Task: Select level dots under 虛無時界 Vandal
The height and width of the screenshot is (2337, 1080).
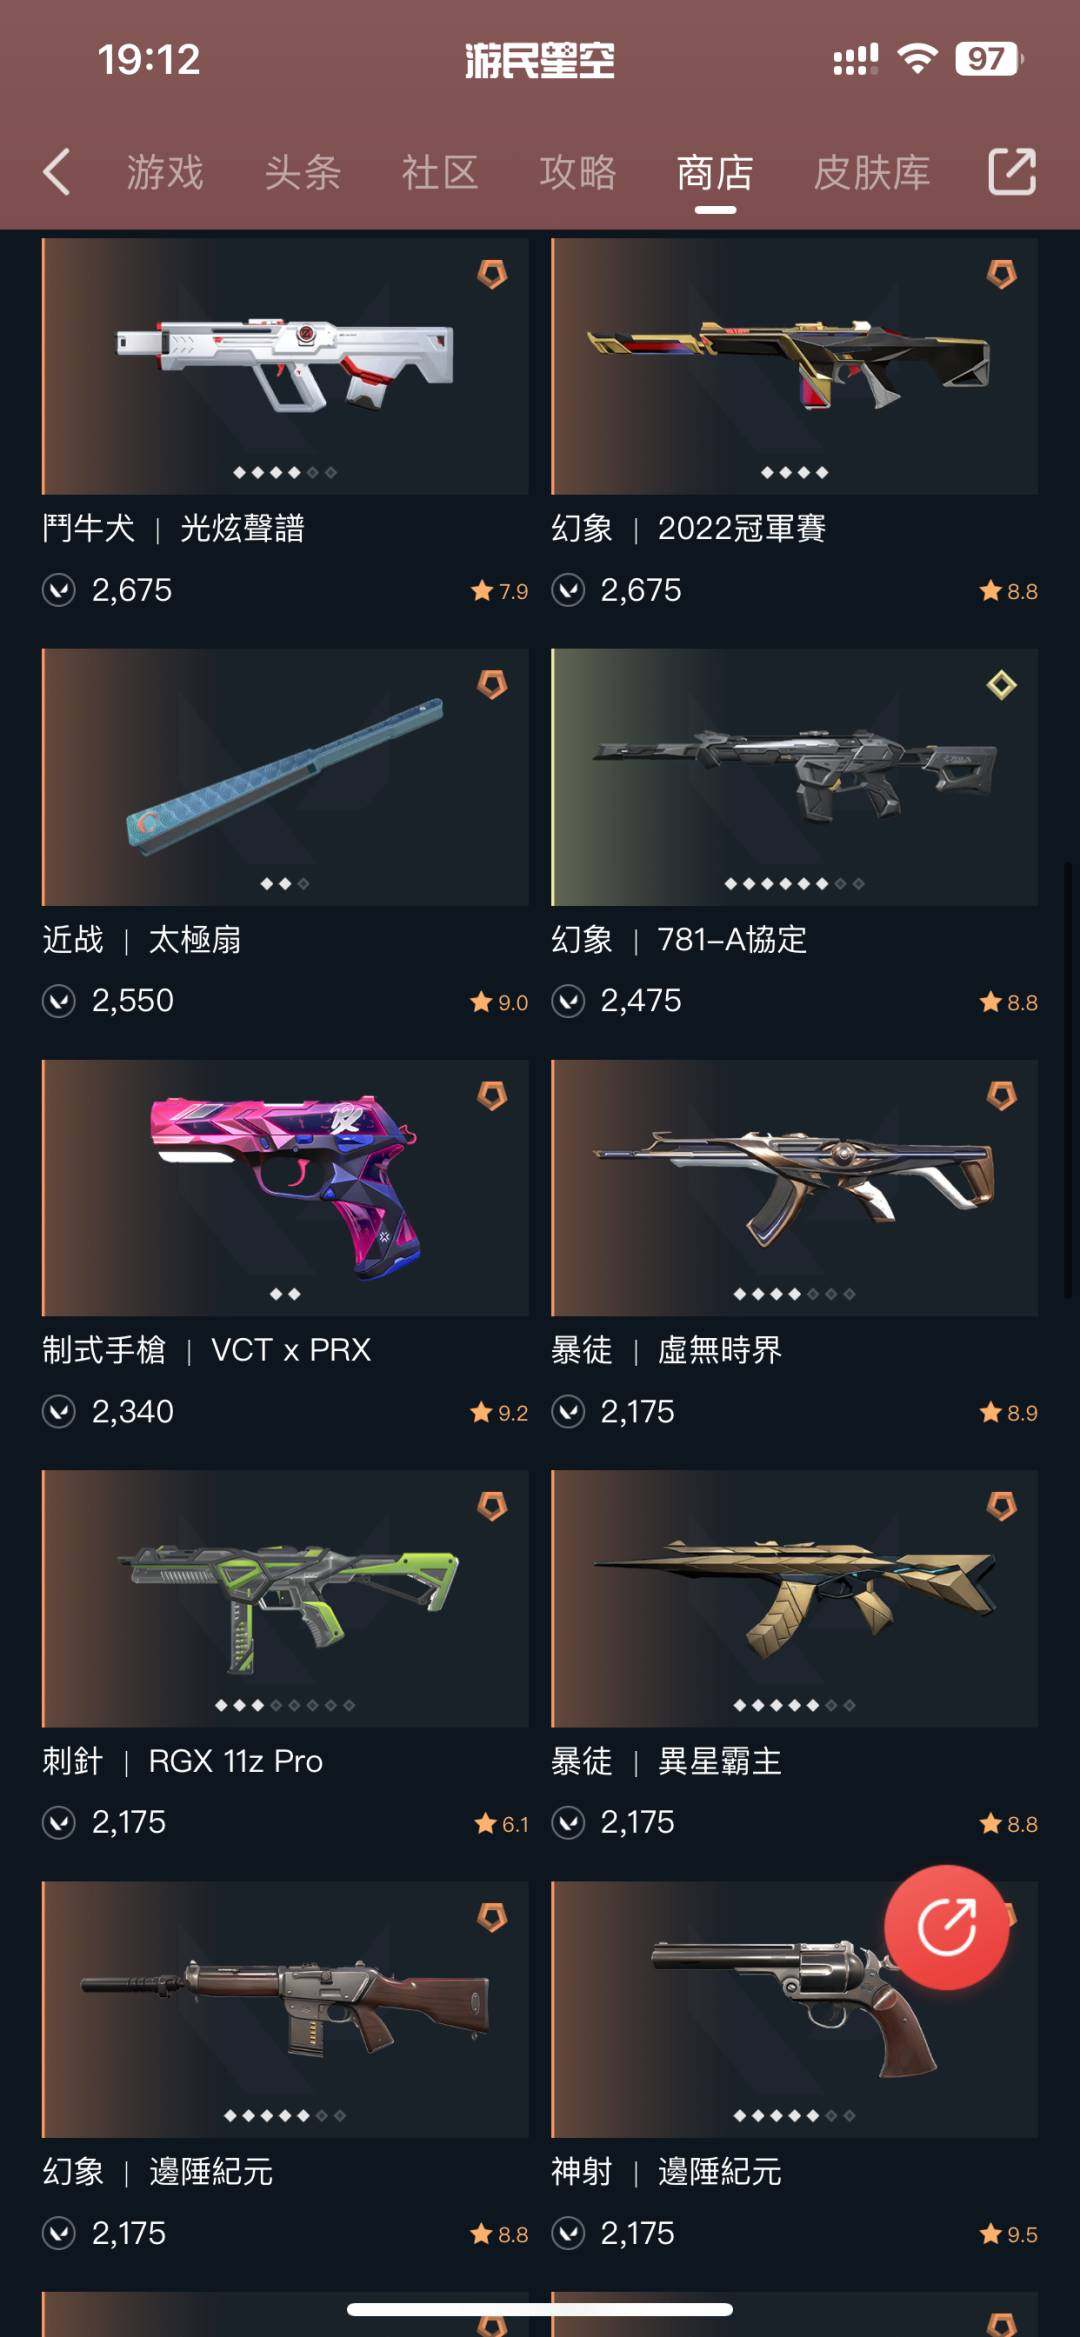Action: (x=794, y=1294)
